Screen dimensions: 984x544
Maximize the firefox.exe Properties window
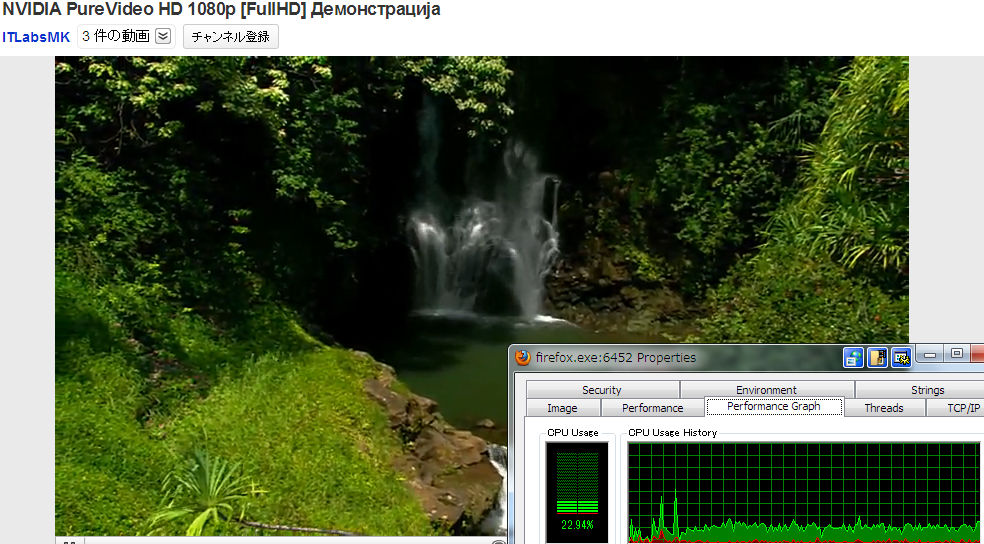coord(956,355)
